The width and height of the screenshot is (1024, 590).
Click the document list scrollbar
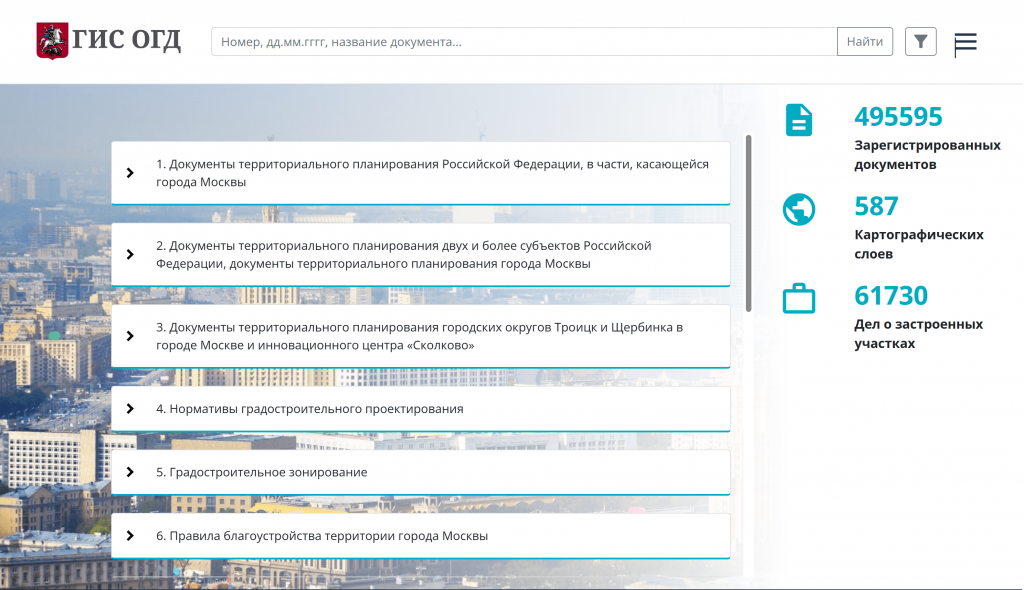[748, 223]
